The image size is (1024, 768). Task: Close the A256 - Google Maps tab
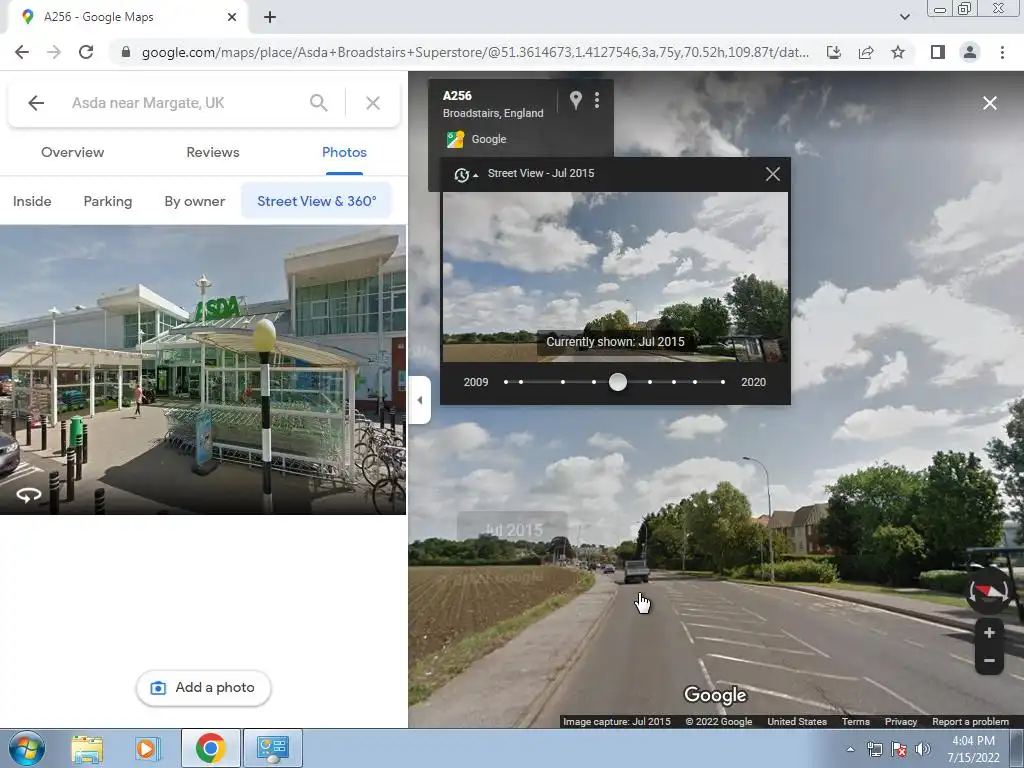tap(232, 17)
